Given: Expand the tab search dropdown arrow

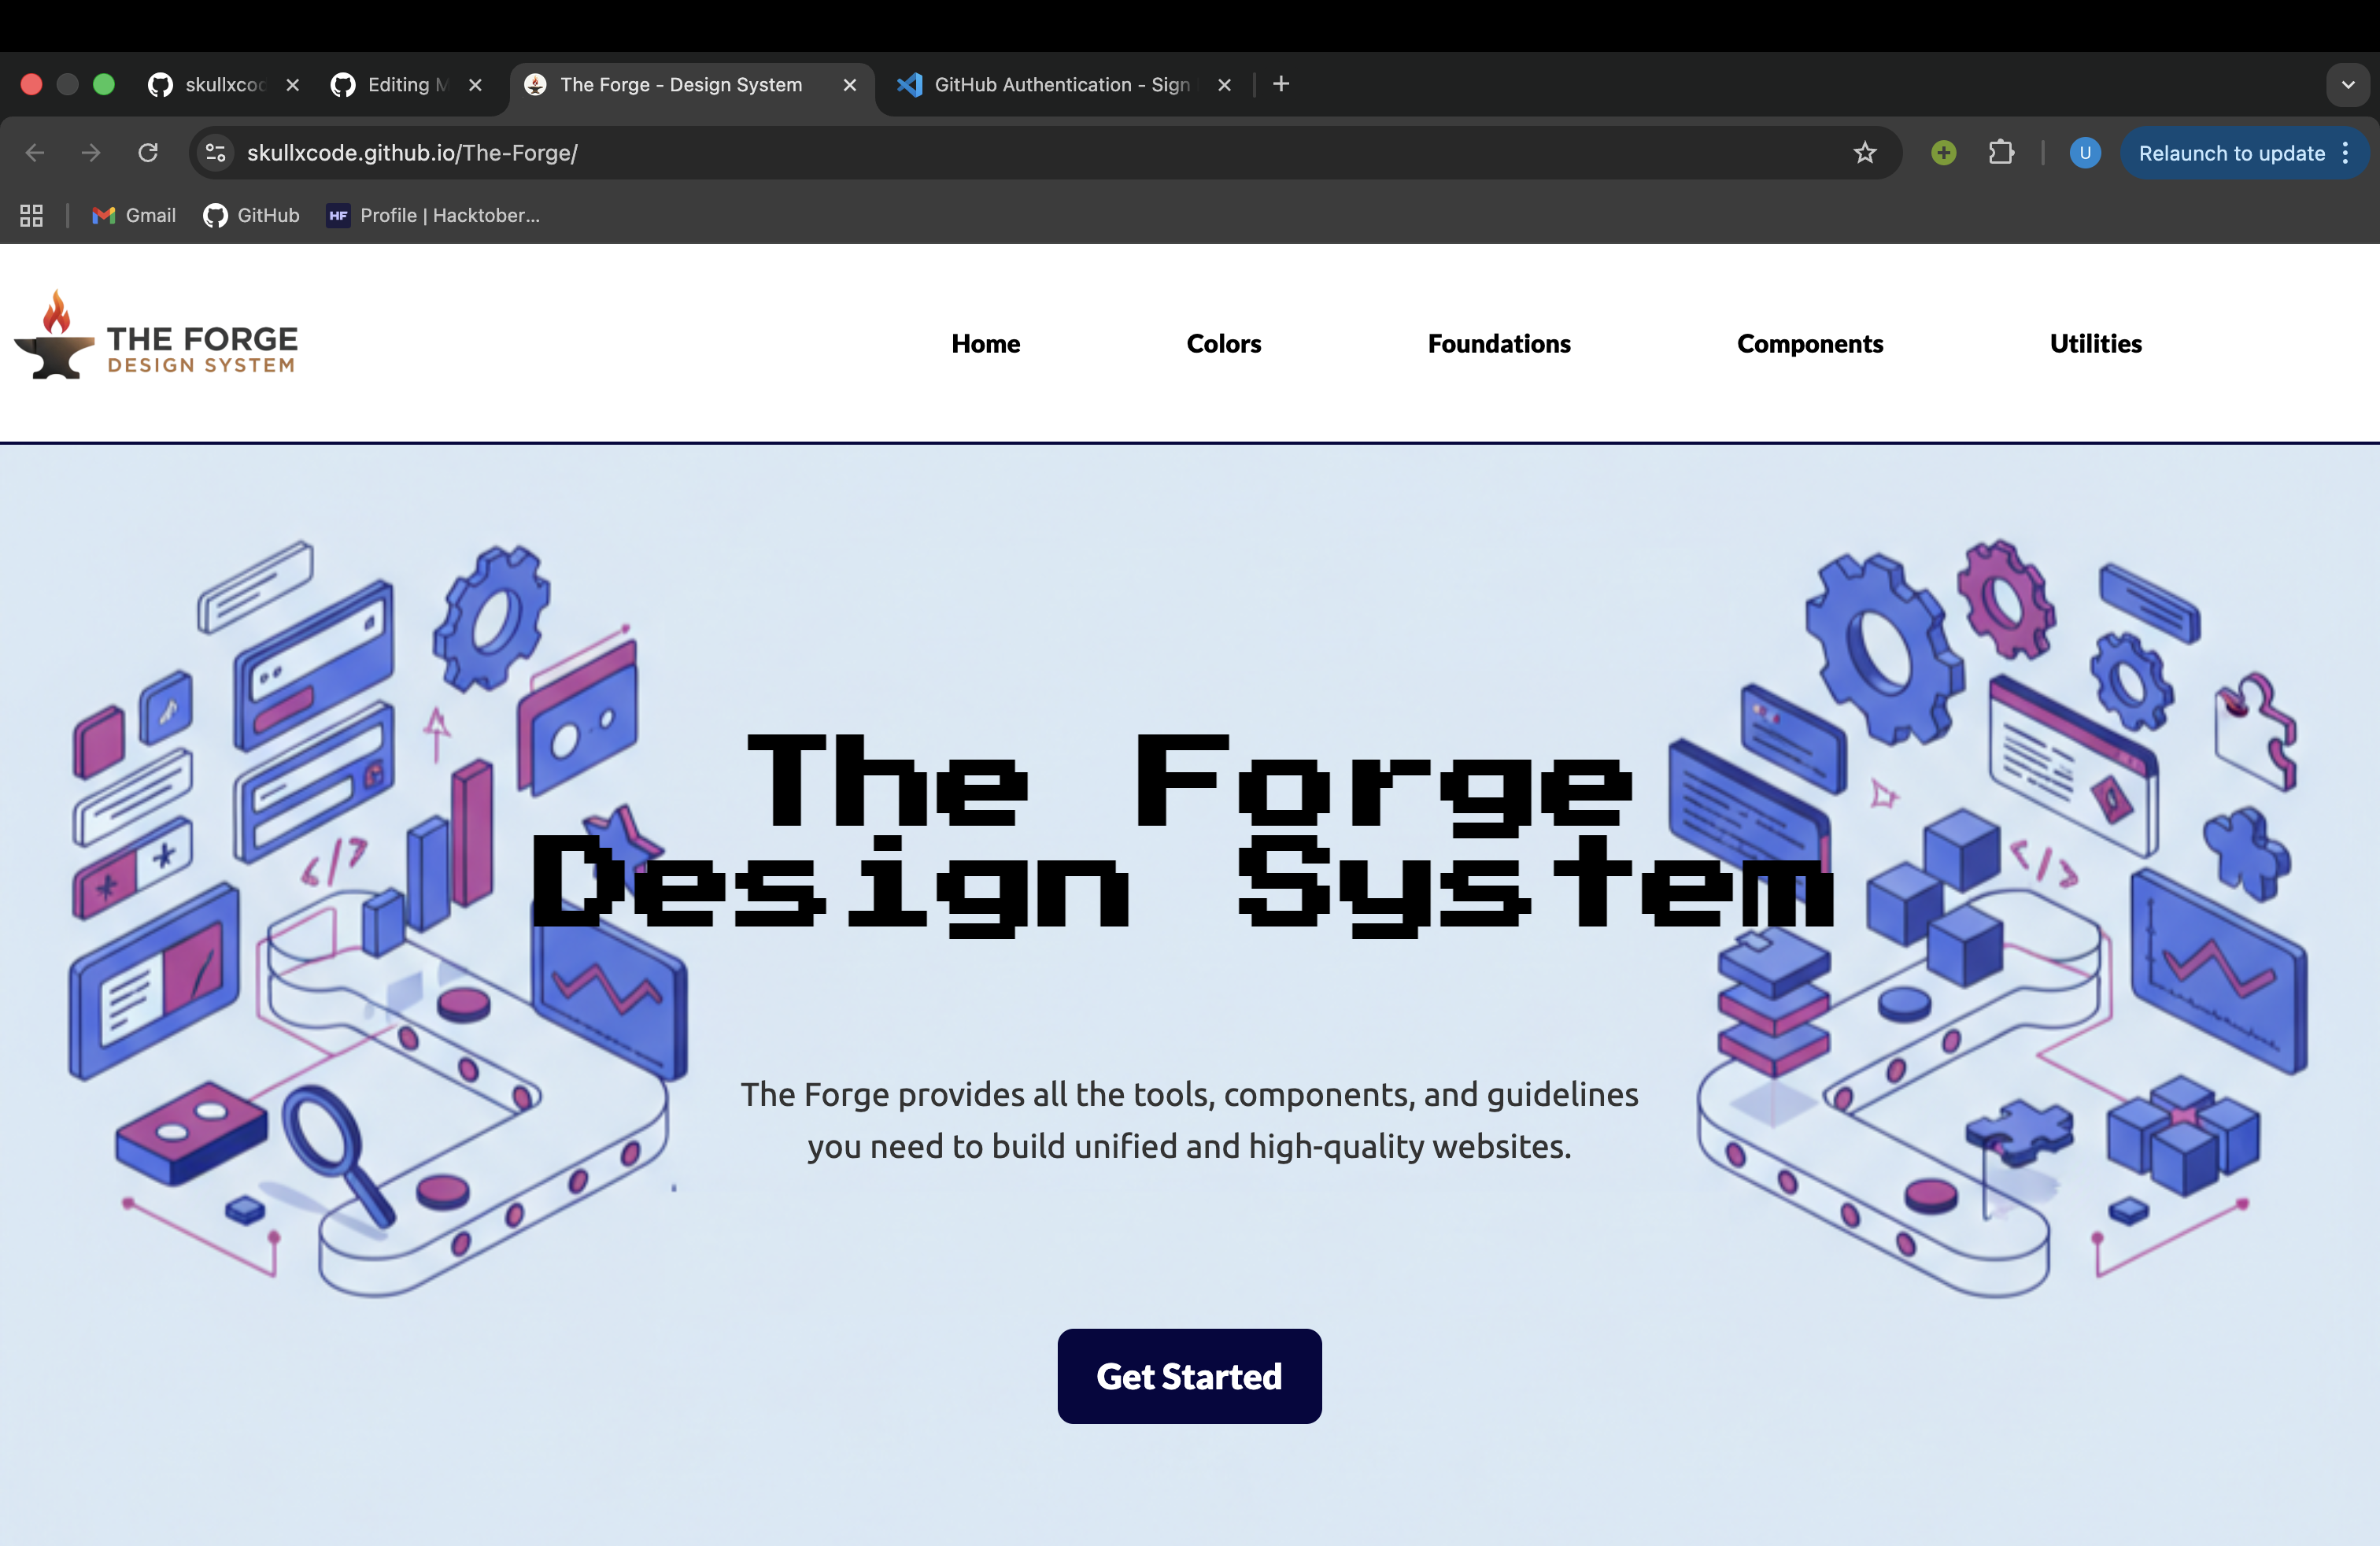Looking at the screenshot, I should pos(2347,85).
